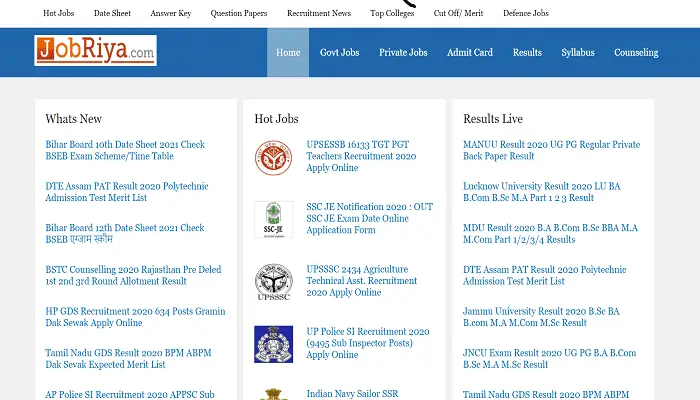Open the Answer Key top menu link
This screenshot has height=400, width=700.
coord(171,13)
